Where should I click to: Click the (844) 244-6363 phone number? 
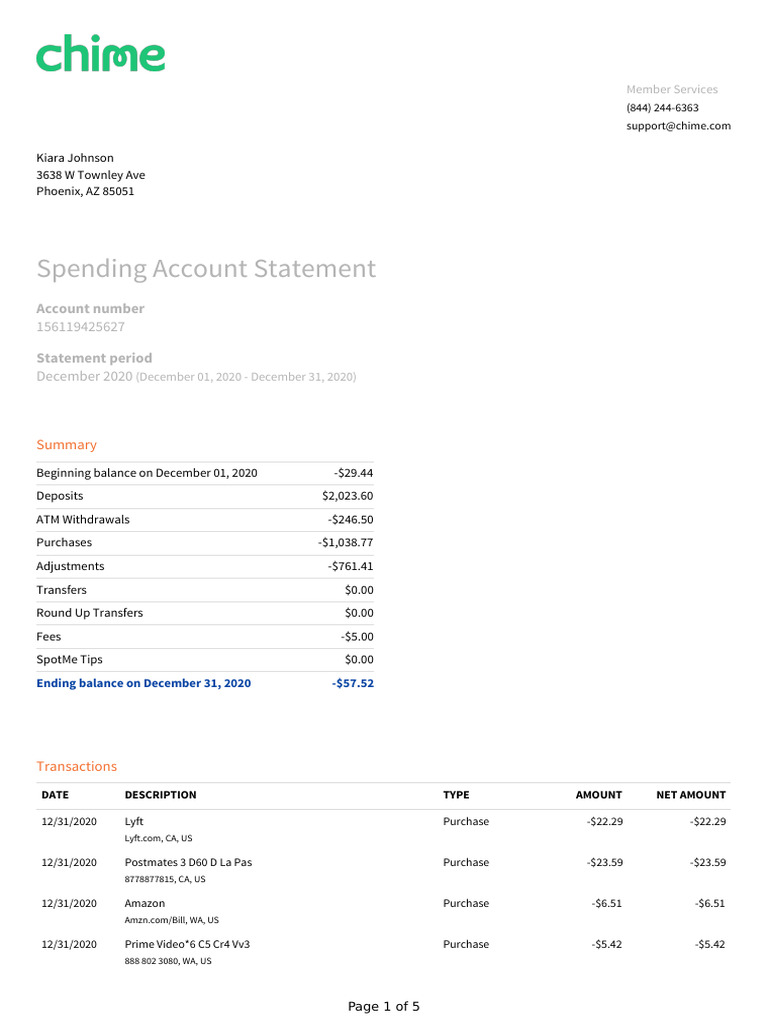click(662, 108)
